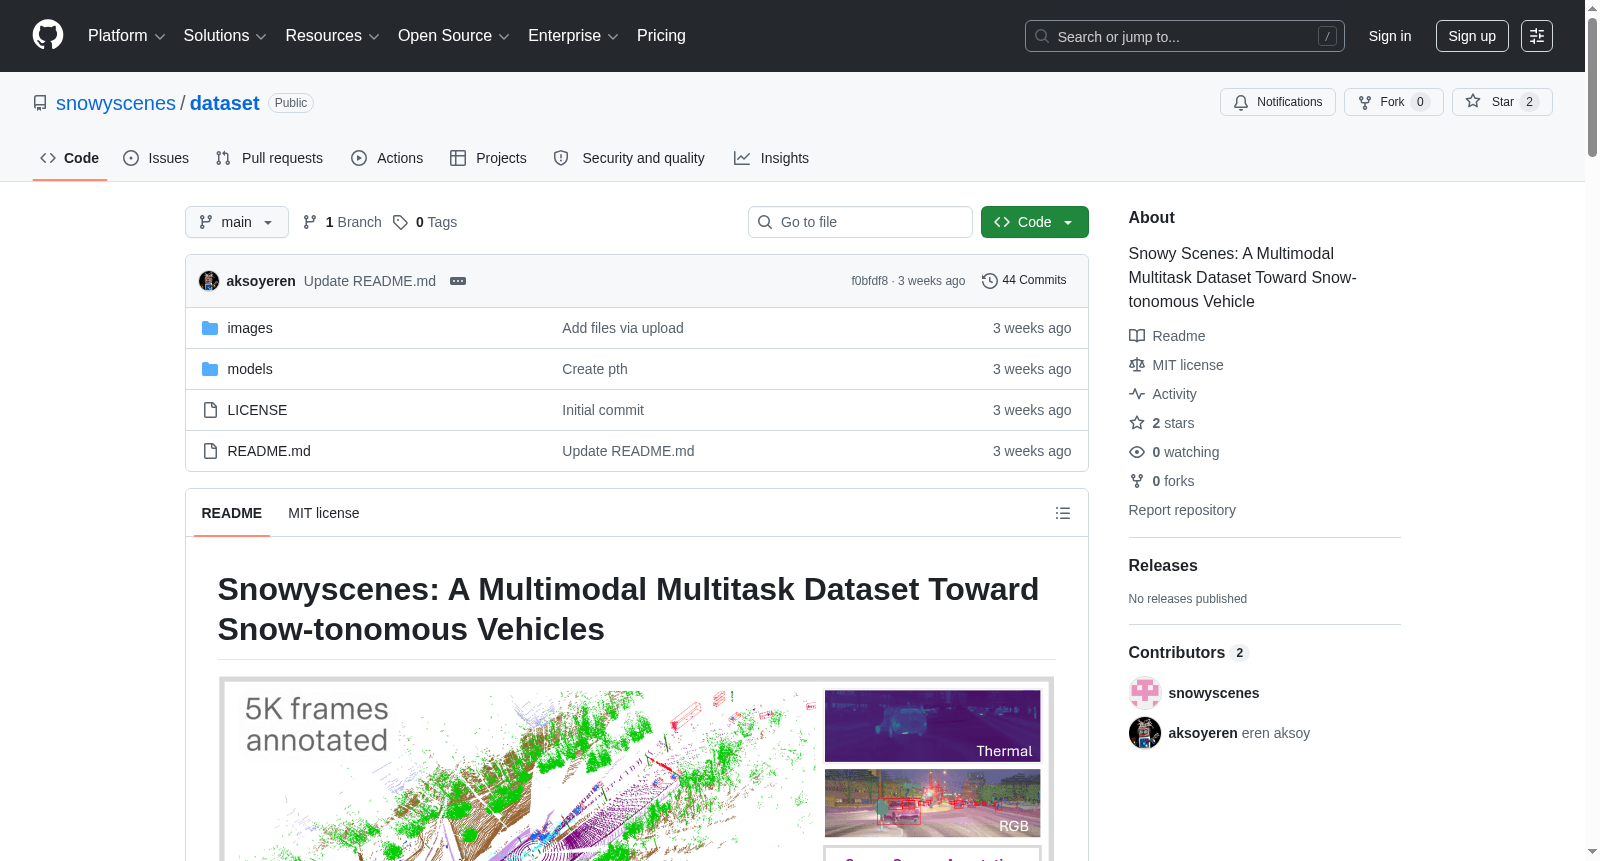This screenshot has height=861, width=1600.
Task: Open the green Code dropdown
Action: (x=1034, y=222)
